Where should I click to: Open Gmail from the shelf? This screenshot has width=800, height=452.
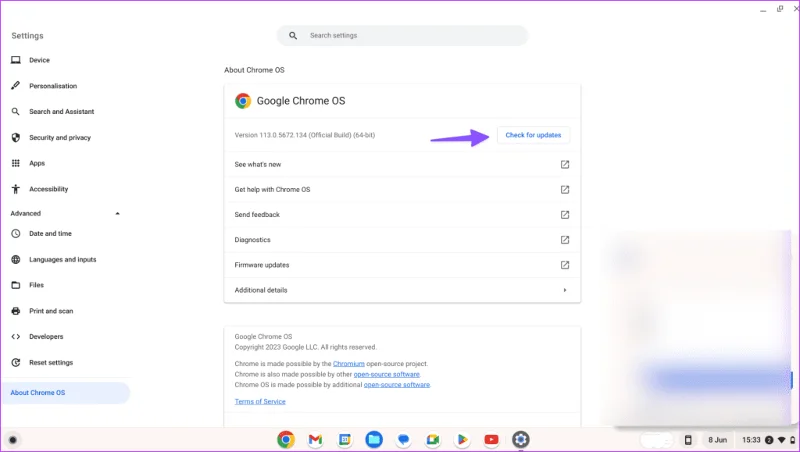click(315, 439)
